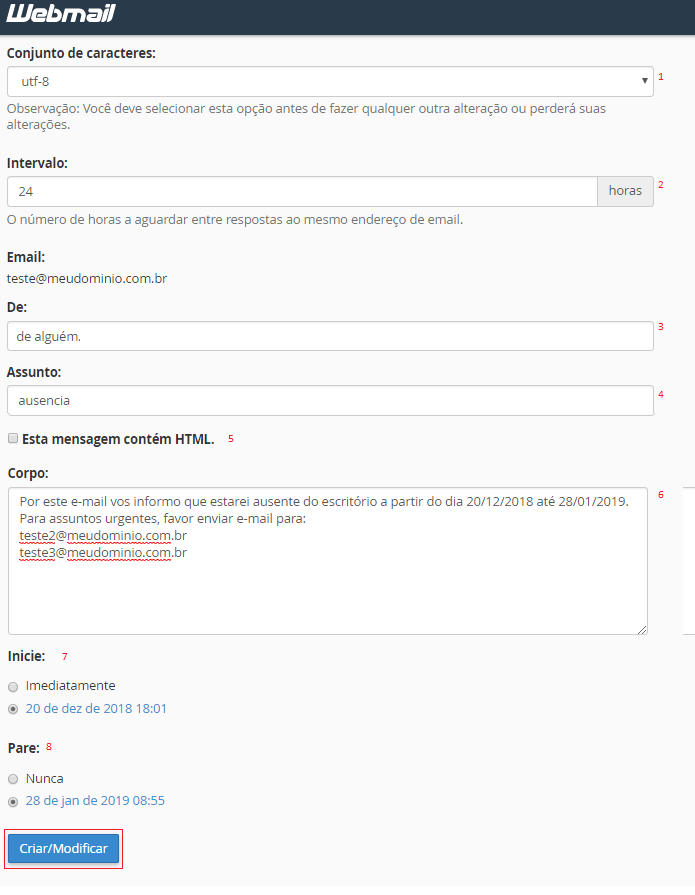Select the Nunca stop radio button
Screen dimensions: 695x895
point(13,779)
